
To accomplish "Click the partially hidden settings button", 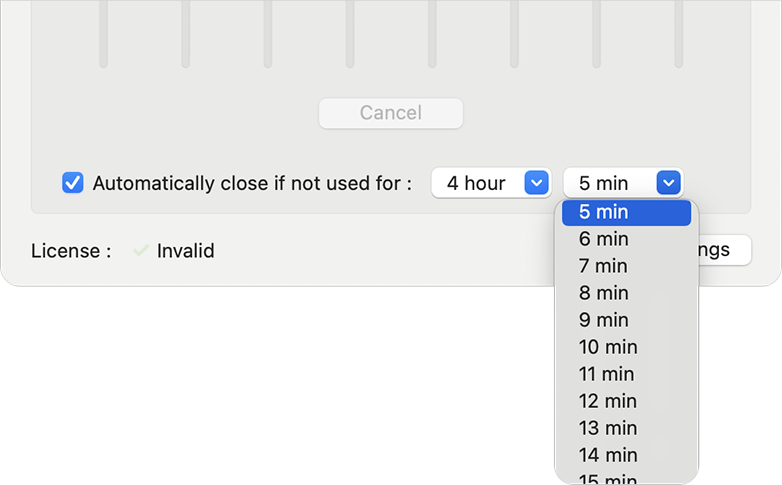I will pyautogui.click(x=725, y=249).
